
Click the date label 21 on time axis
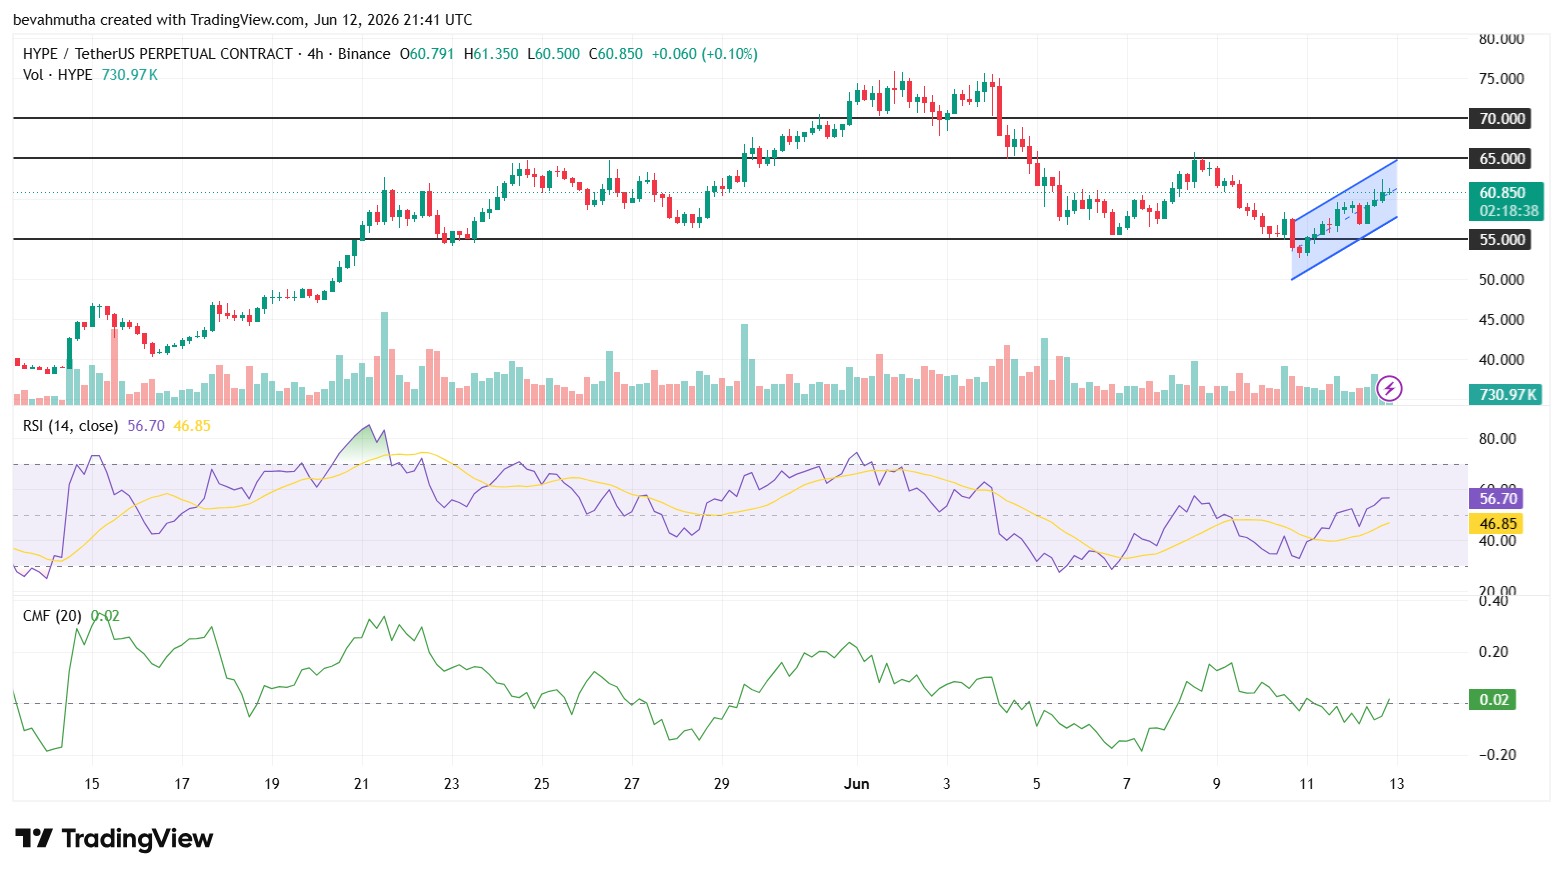click(362, 783)
